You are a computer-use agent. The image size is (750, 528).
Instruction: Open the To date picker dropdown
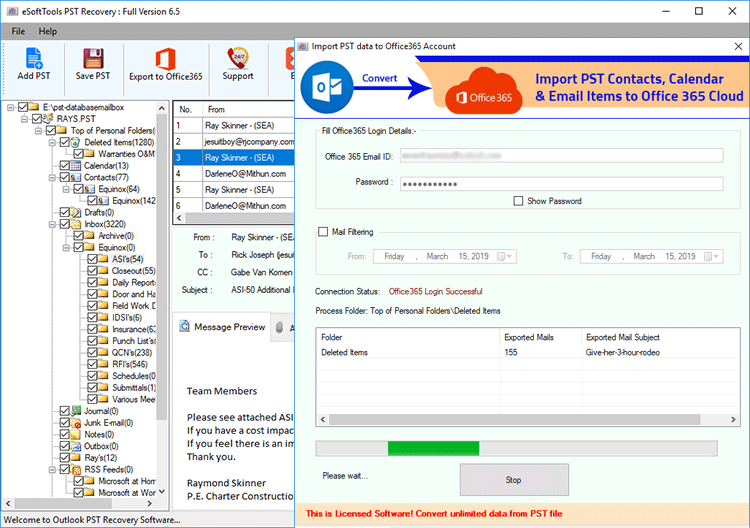711,256
